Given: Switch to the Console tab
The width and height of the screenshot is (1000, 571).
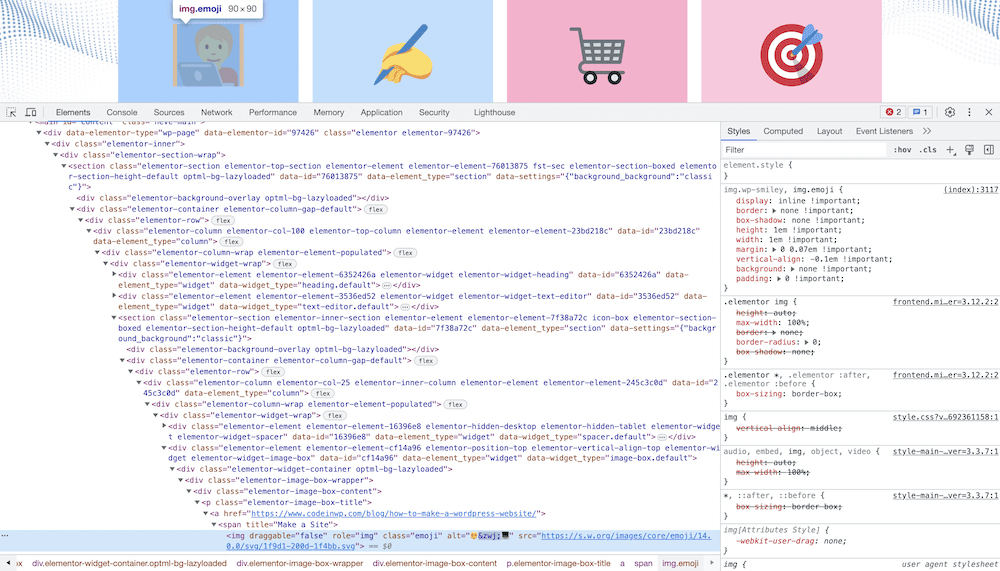Looking at the screenshot, I should point(122,113).
